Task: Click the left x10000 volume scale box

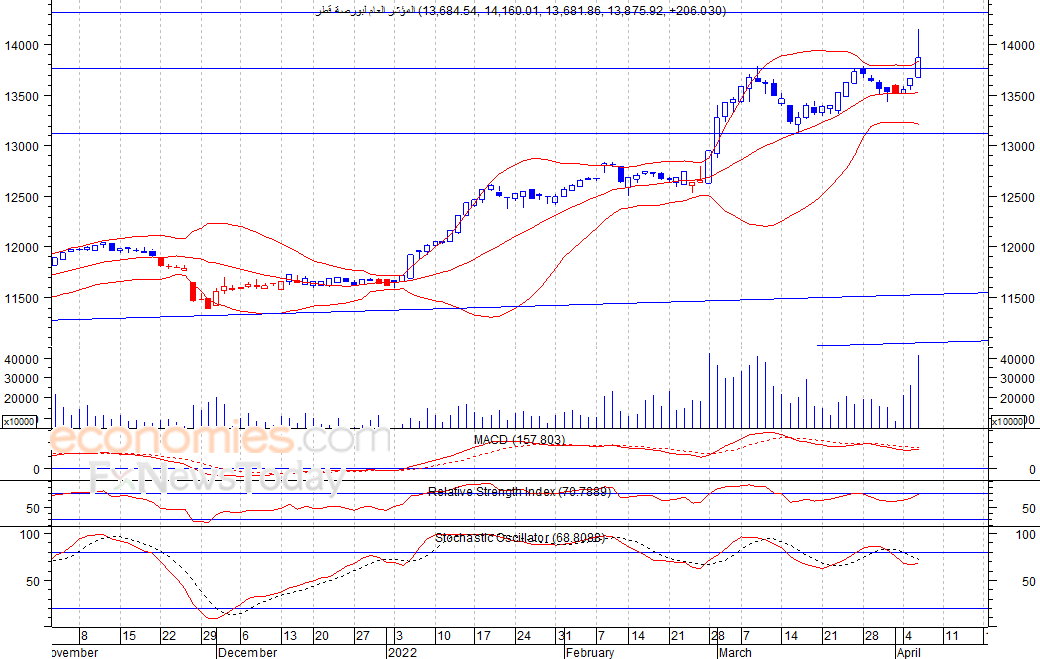Action: click(x=19, y=422)
